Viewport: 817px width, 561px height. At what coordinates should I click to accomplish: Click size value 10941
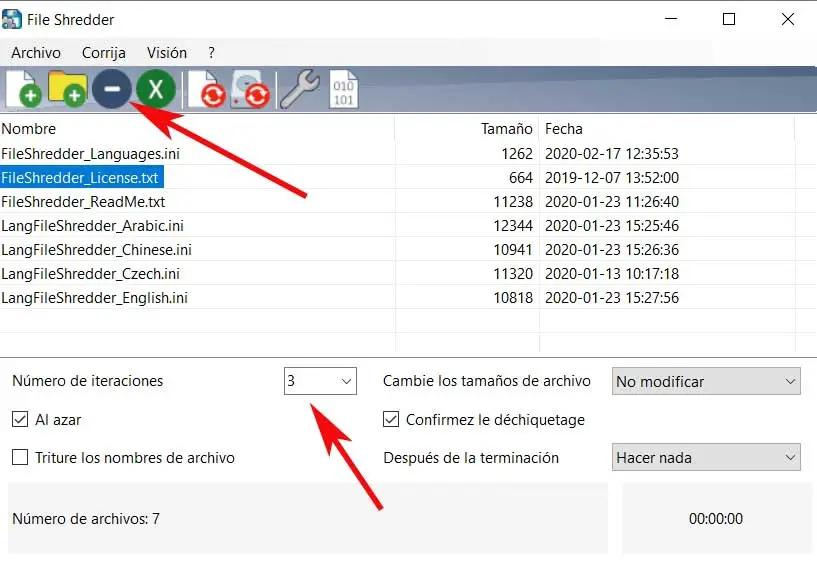[x=513, y=250]
